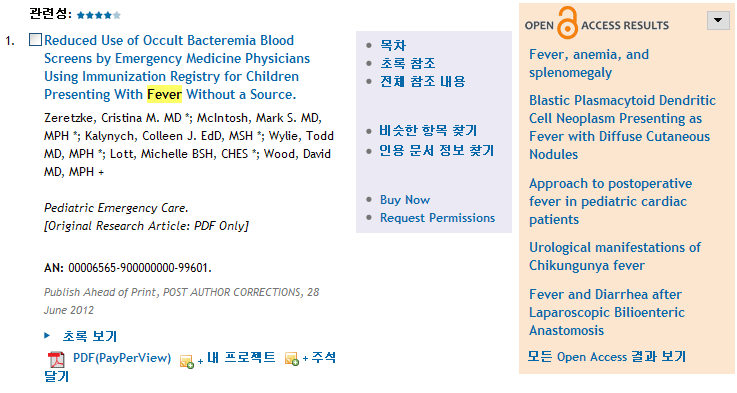Screen dimensions: 737x393
Task: Click the Buy Now link
Action: (405, 200)
